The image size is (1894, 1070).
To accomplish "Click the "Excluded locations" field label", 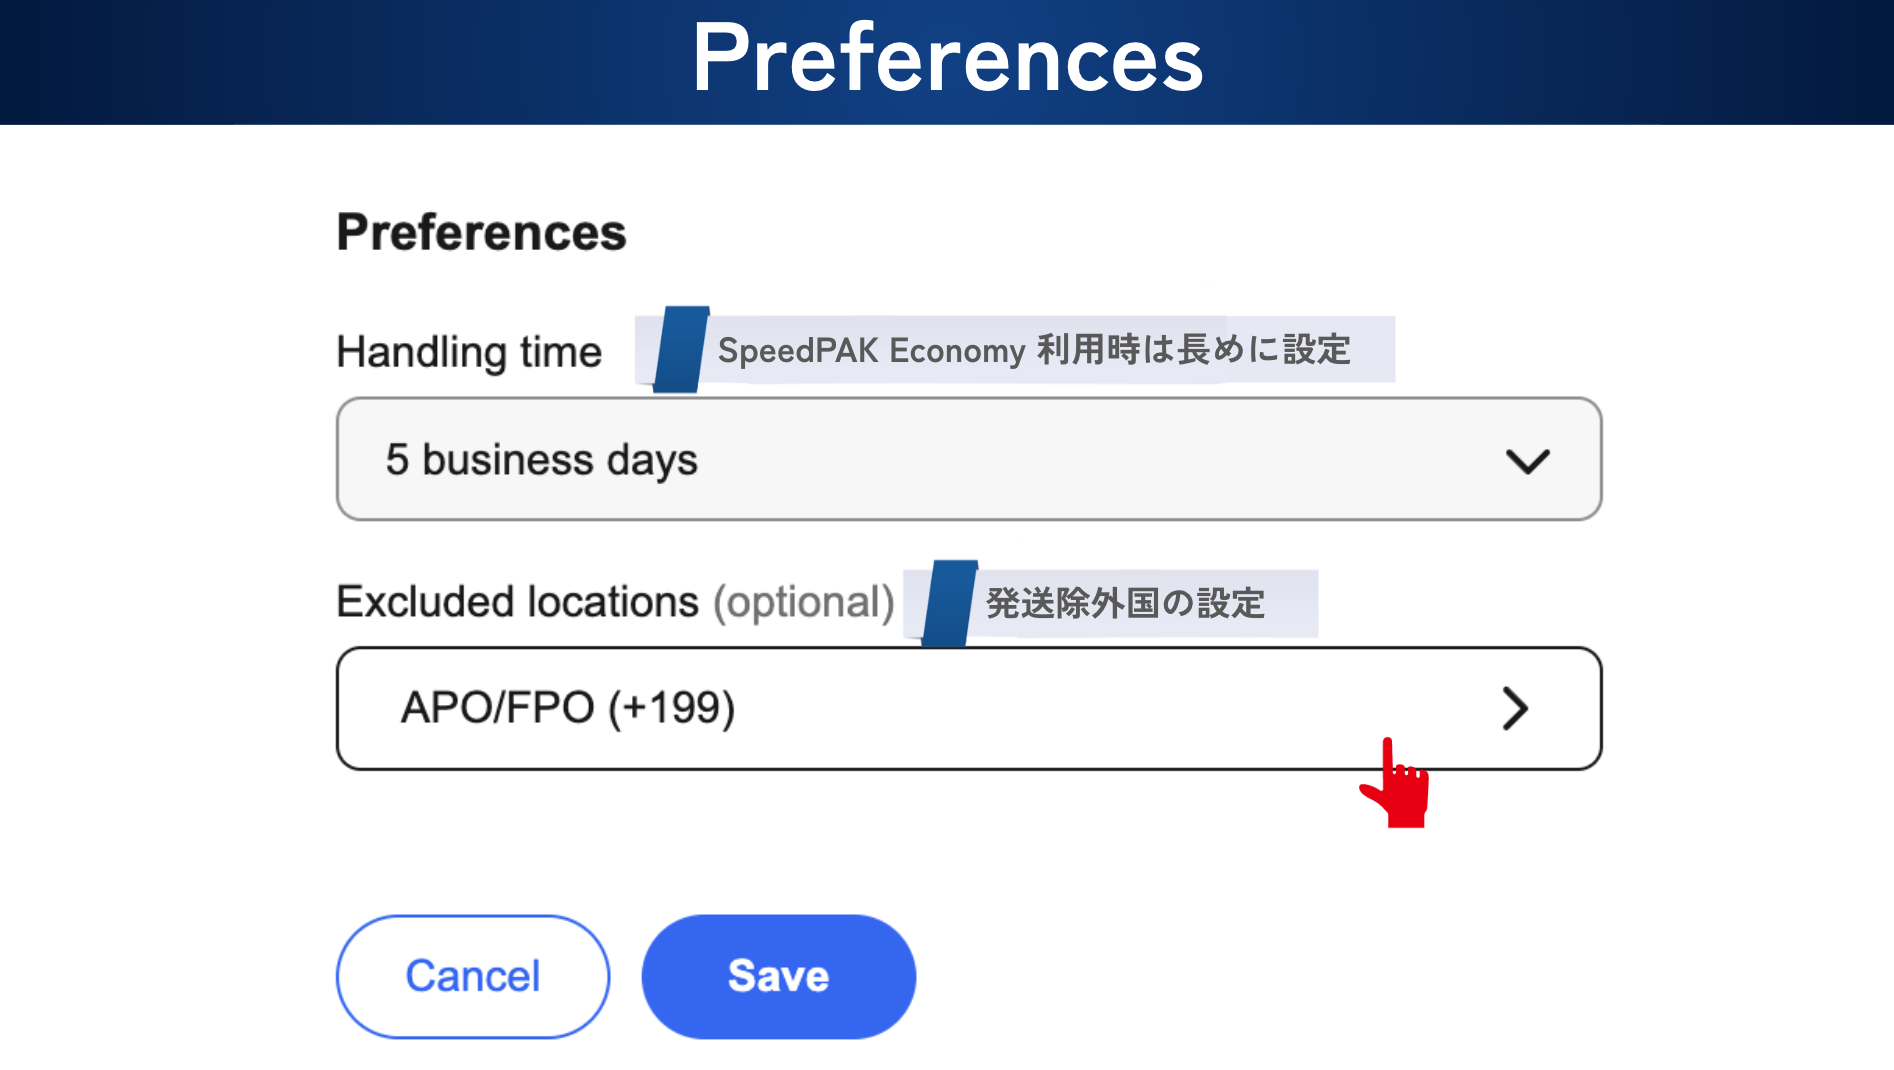I will (x=517, y=602).
